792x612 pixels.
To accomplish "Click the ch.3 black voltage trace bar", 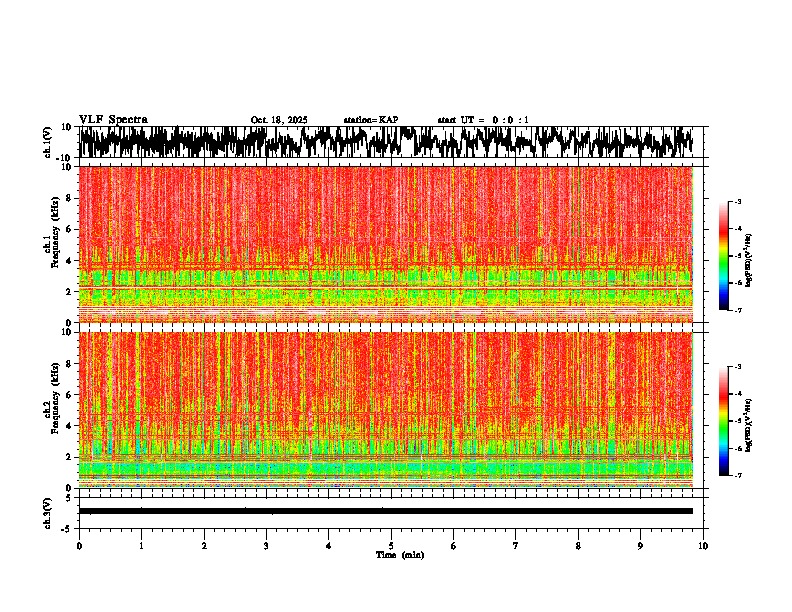I will click(x=385, y=511).
